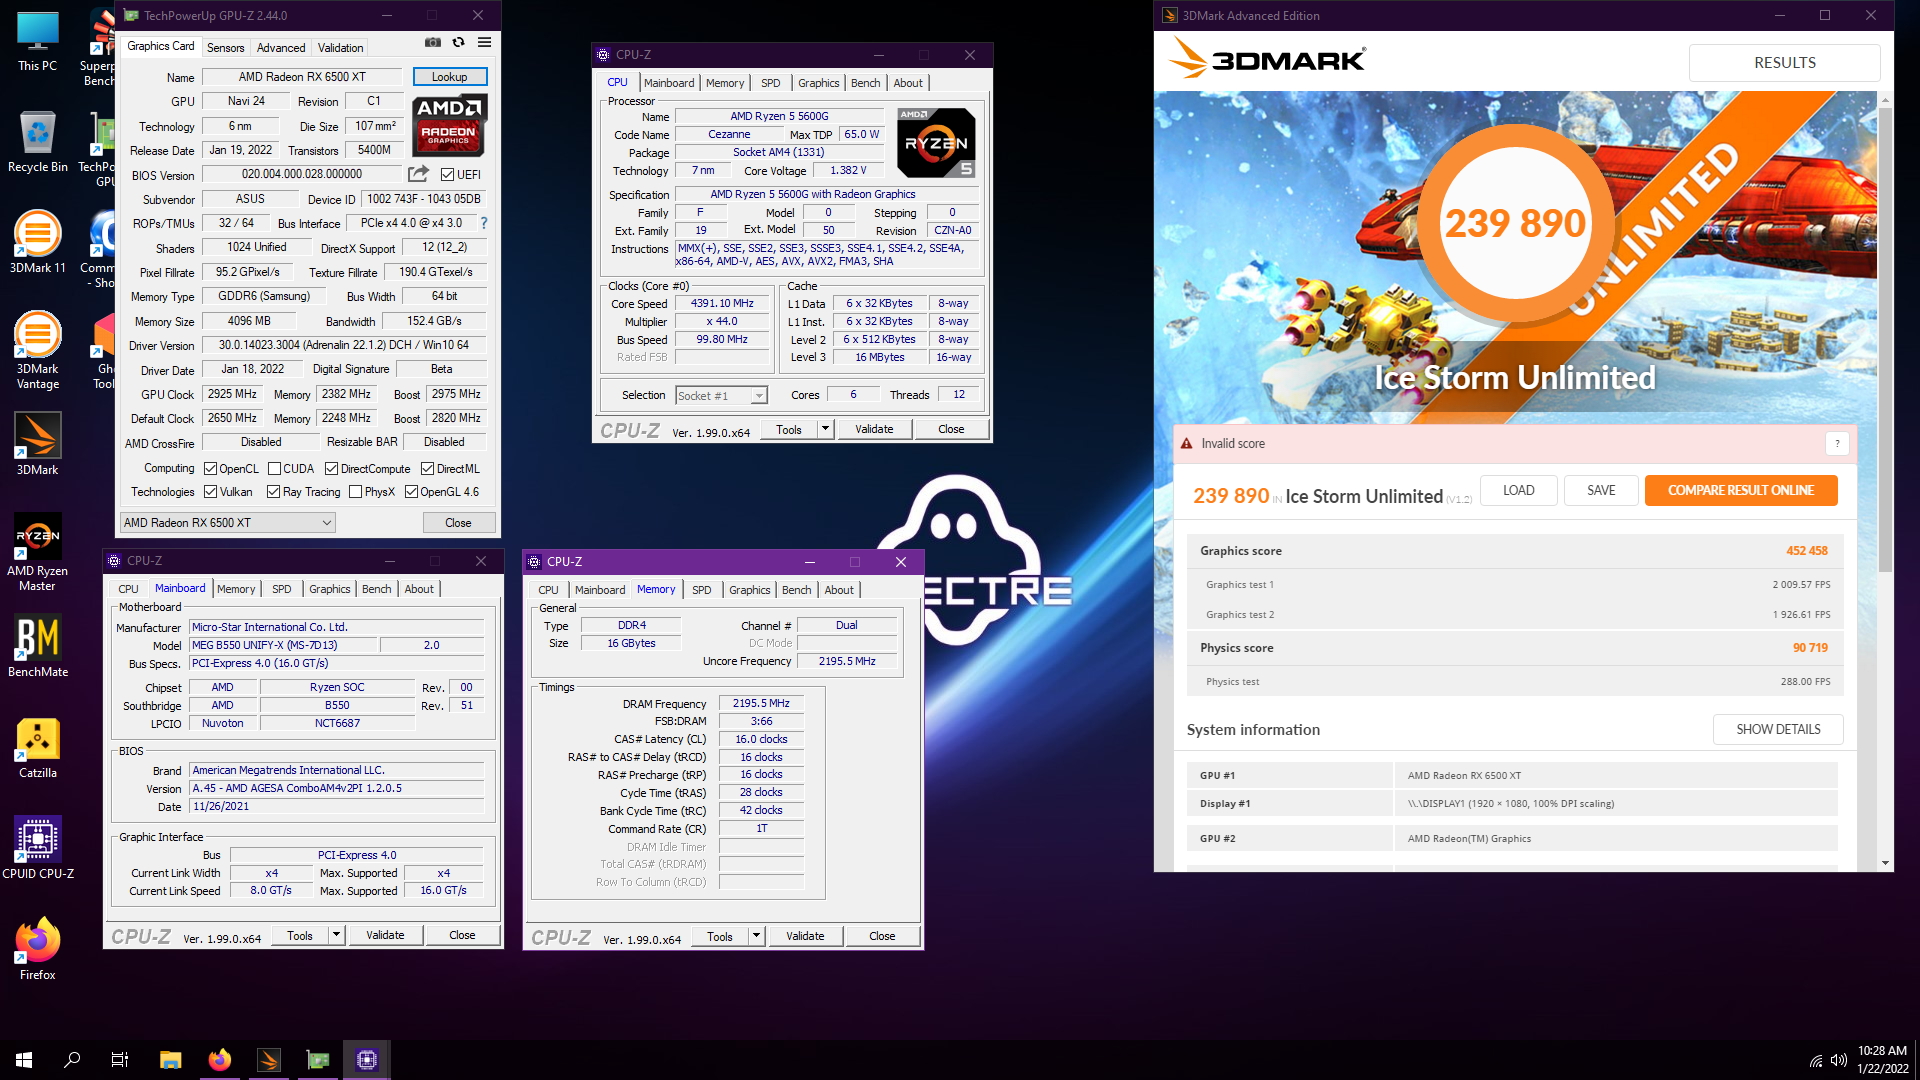Click the LOAD button in 3DMark
Screen dimensions: 1920x1080
[1518, 491]
